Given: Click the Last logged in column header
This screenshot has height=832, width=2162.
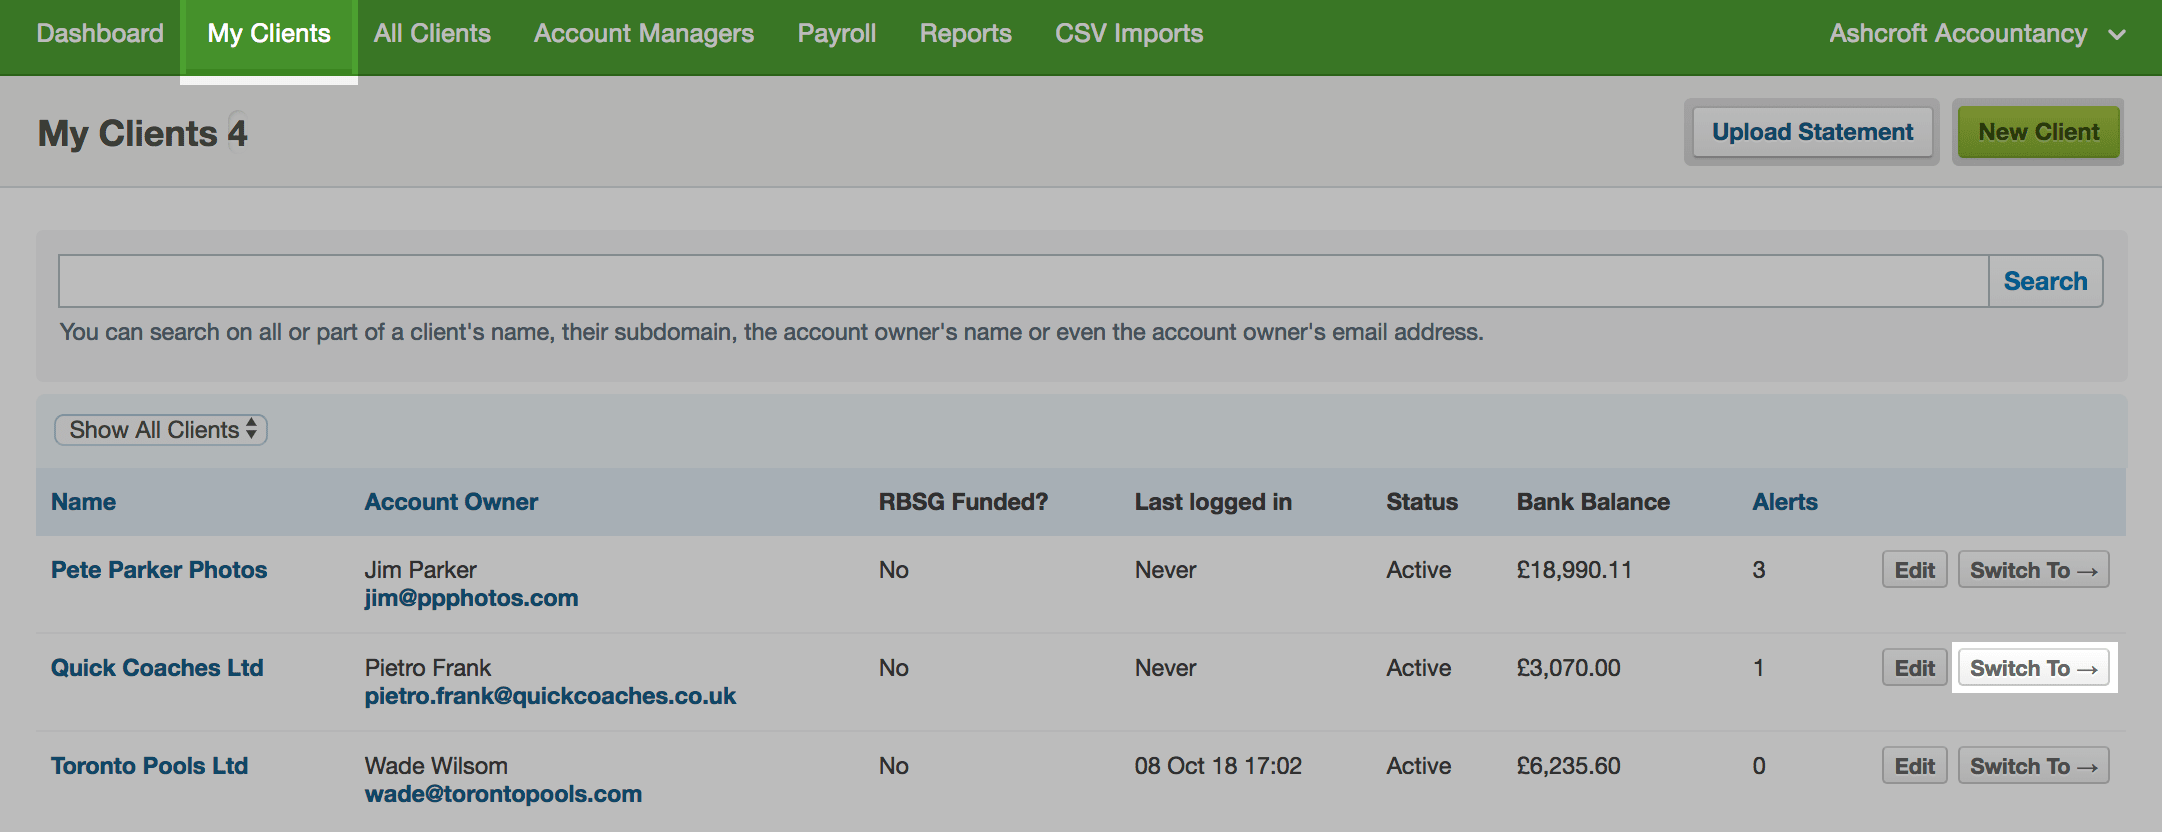Looking at the screenshot, I should click(x=1213, y=502).
